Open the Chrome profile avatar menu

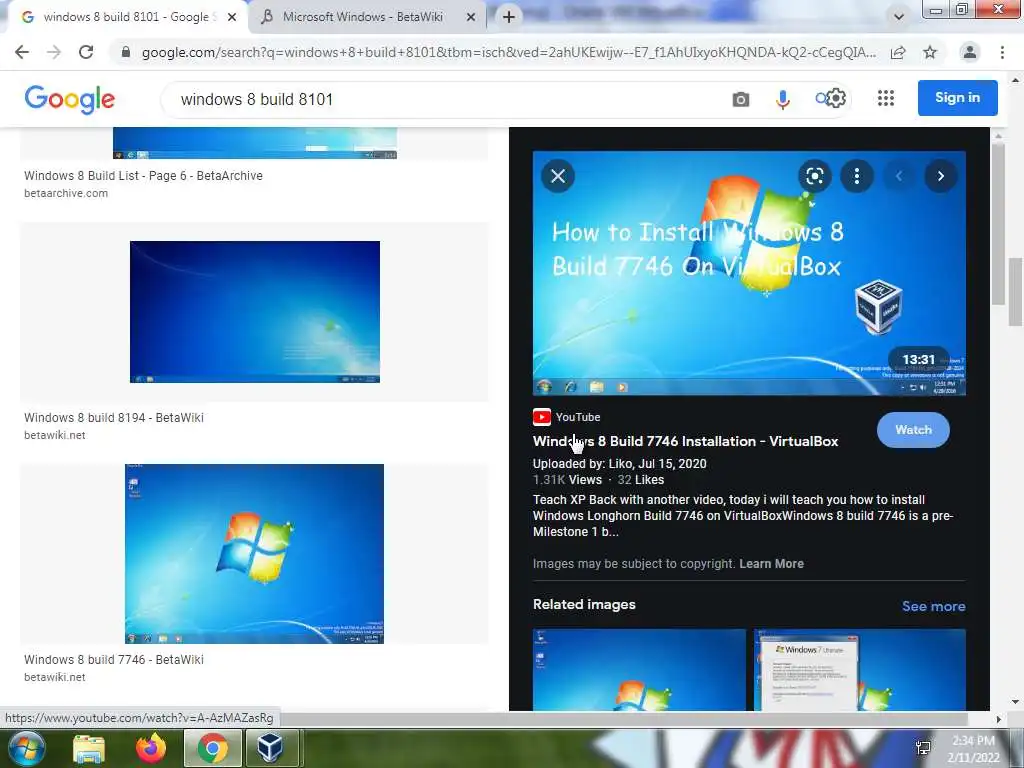click(970, 52)
